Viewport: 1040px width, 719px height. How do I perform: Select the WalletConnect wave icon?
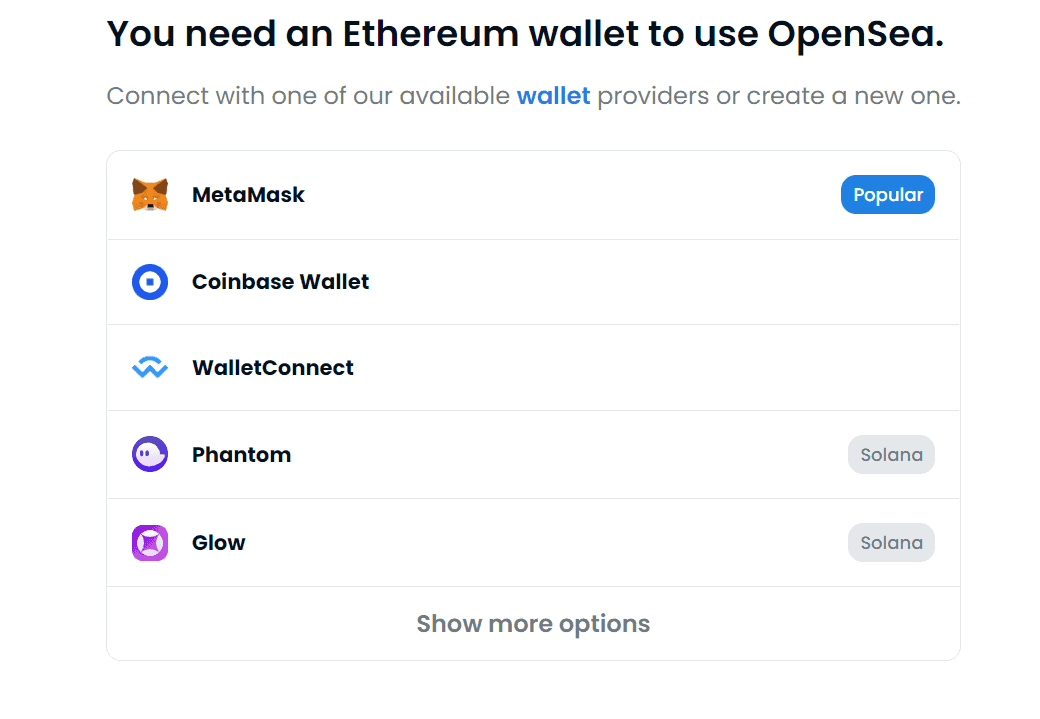[149, 367]
